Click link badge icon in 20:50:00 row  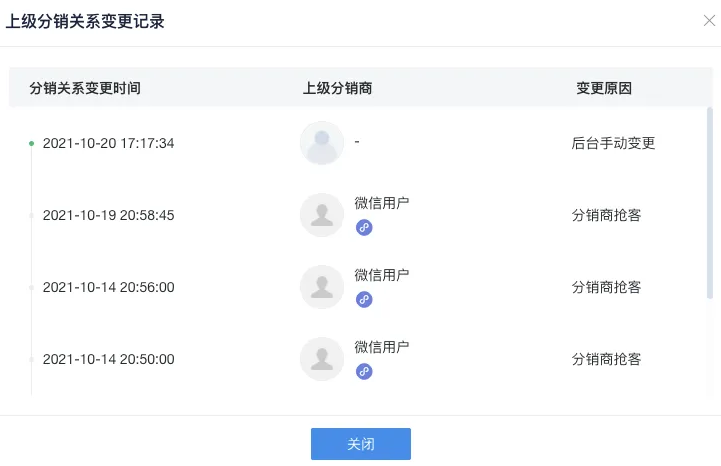pyautogui.click(x=364, y=371)
